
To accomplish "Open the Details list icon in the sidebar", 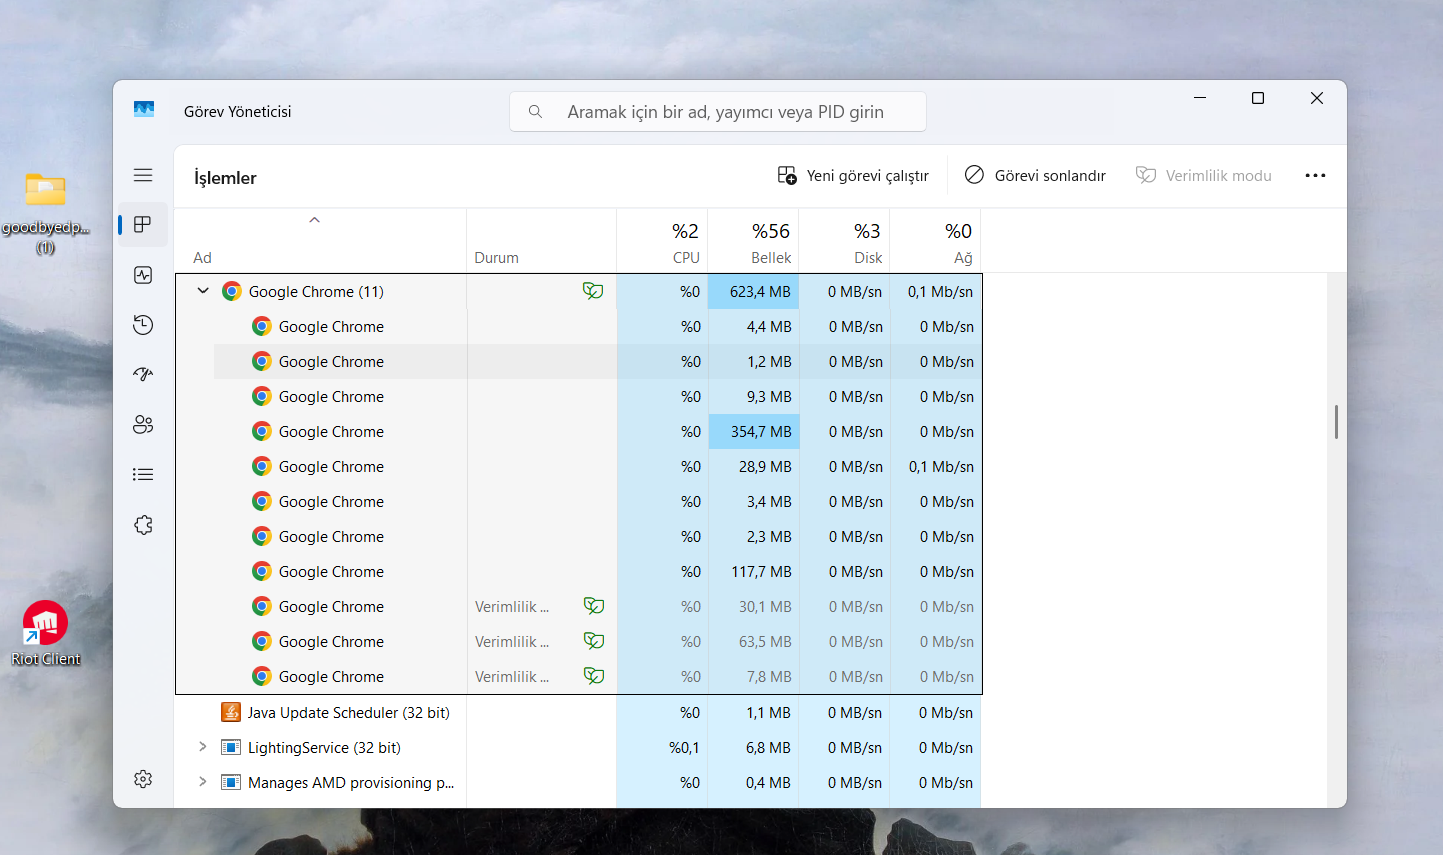I will pos(143,474).
